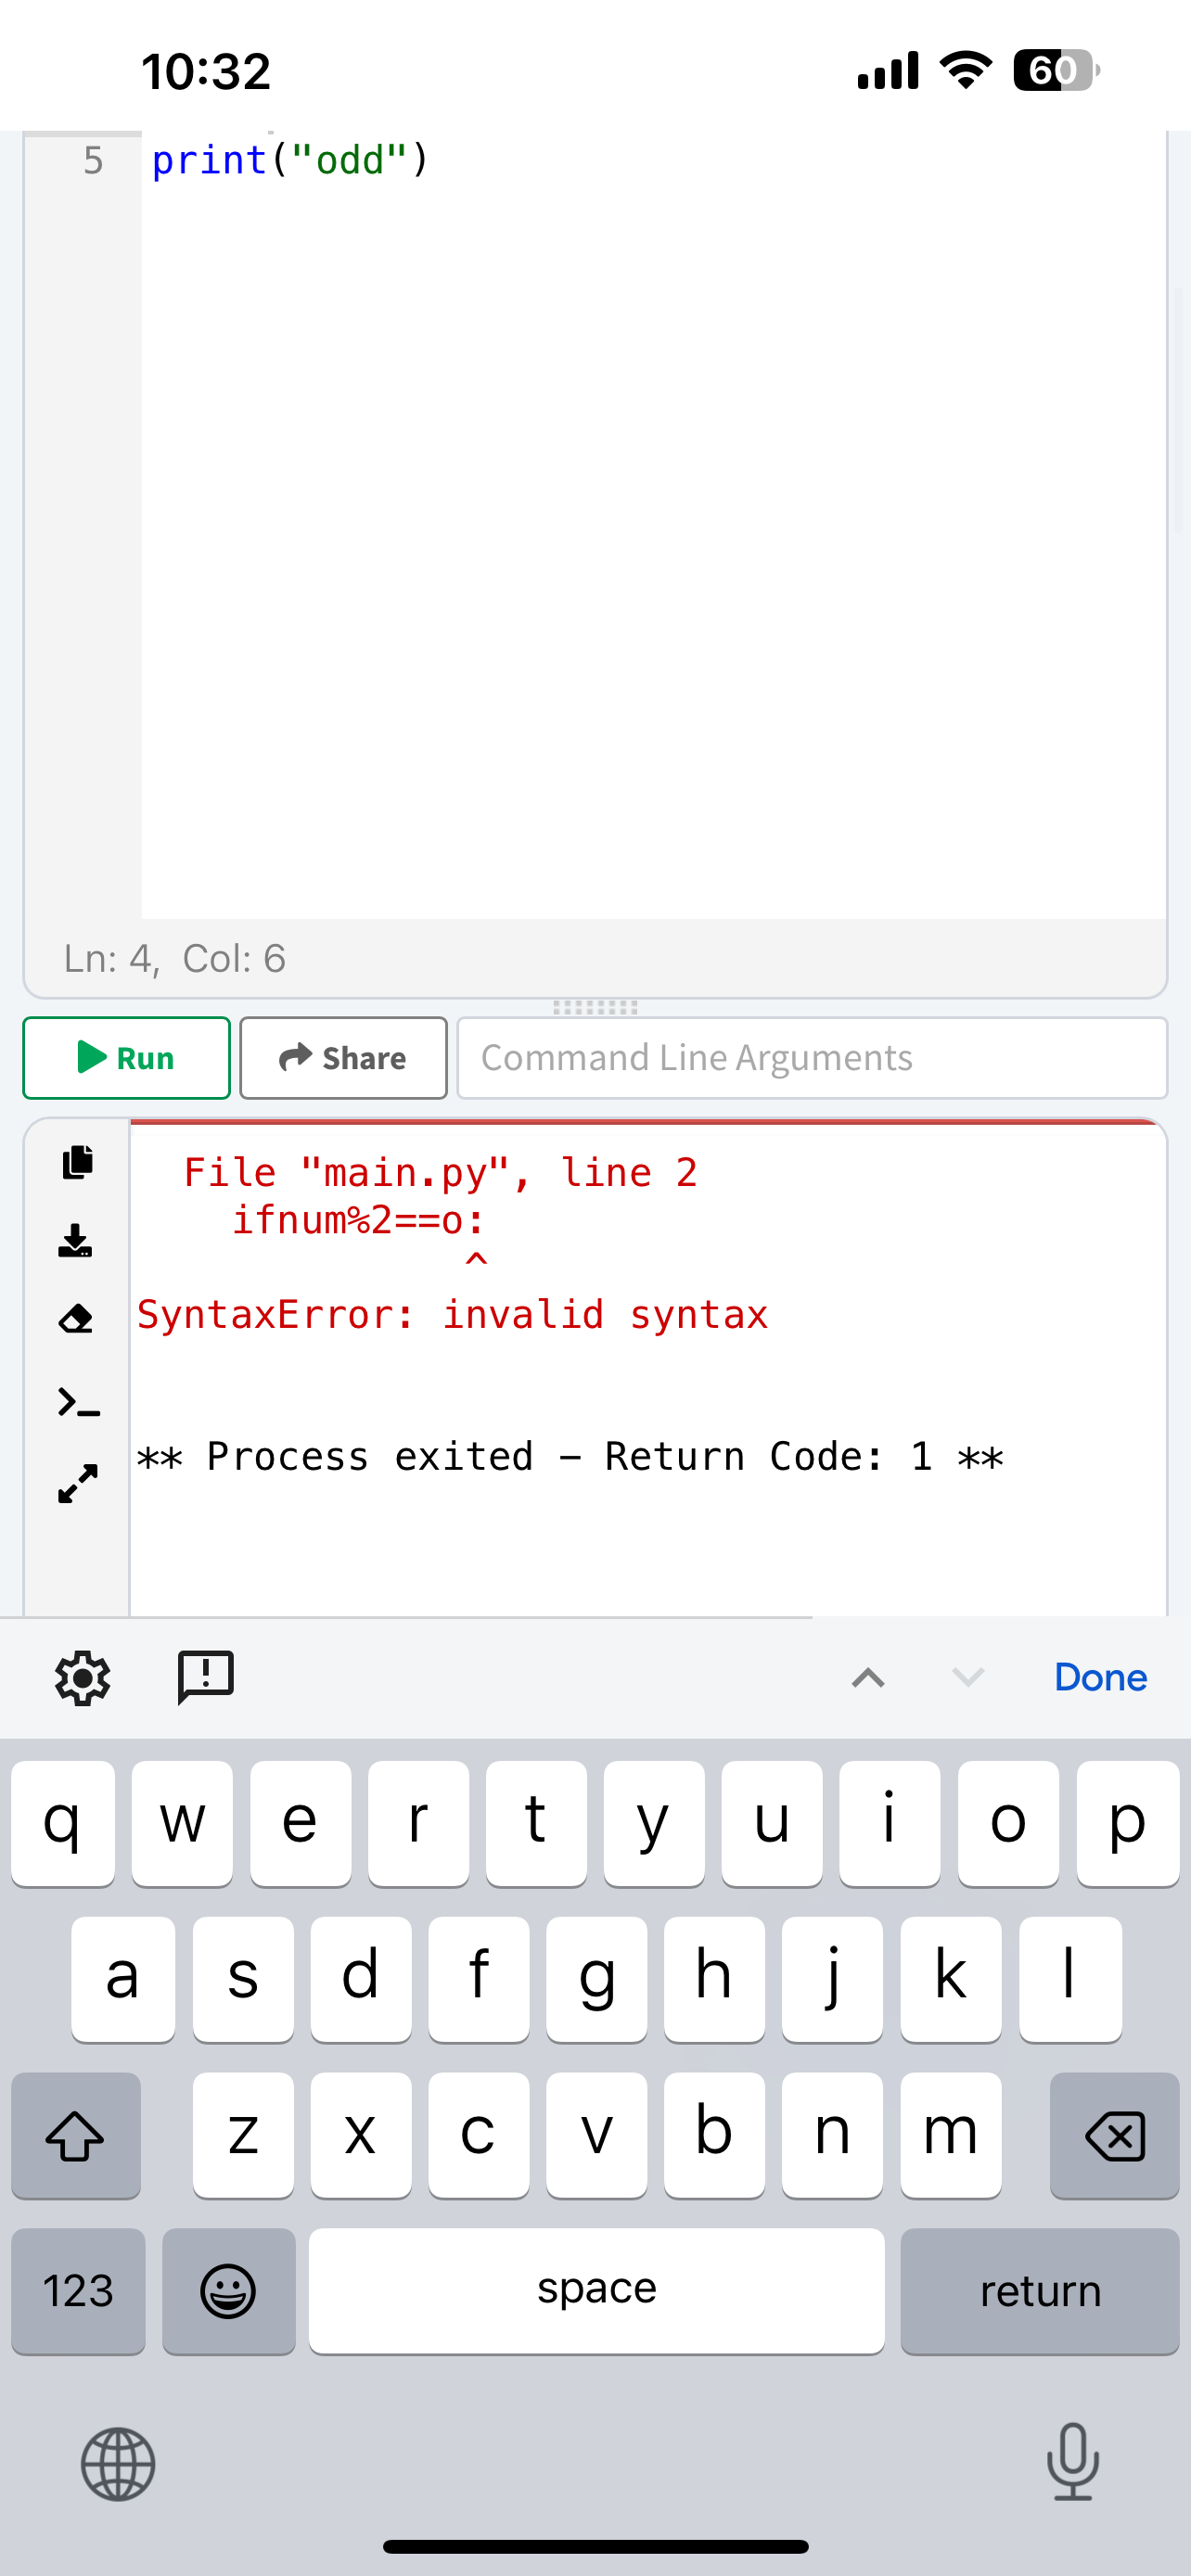The width and height of the screenshot is (1191, 2576).
Task: Jump to next field with down chevron
Action: (968, 1677)
